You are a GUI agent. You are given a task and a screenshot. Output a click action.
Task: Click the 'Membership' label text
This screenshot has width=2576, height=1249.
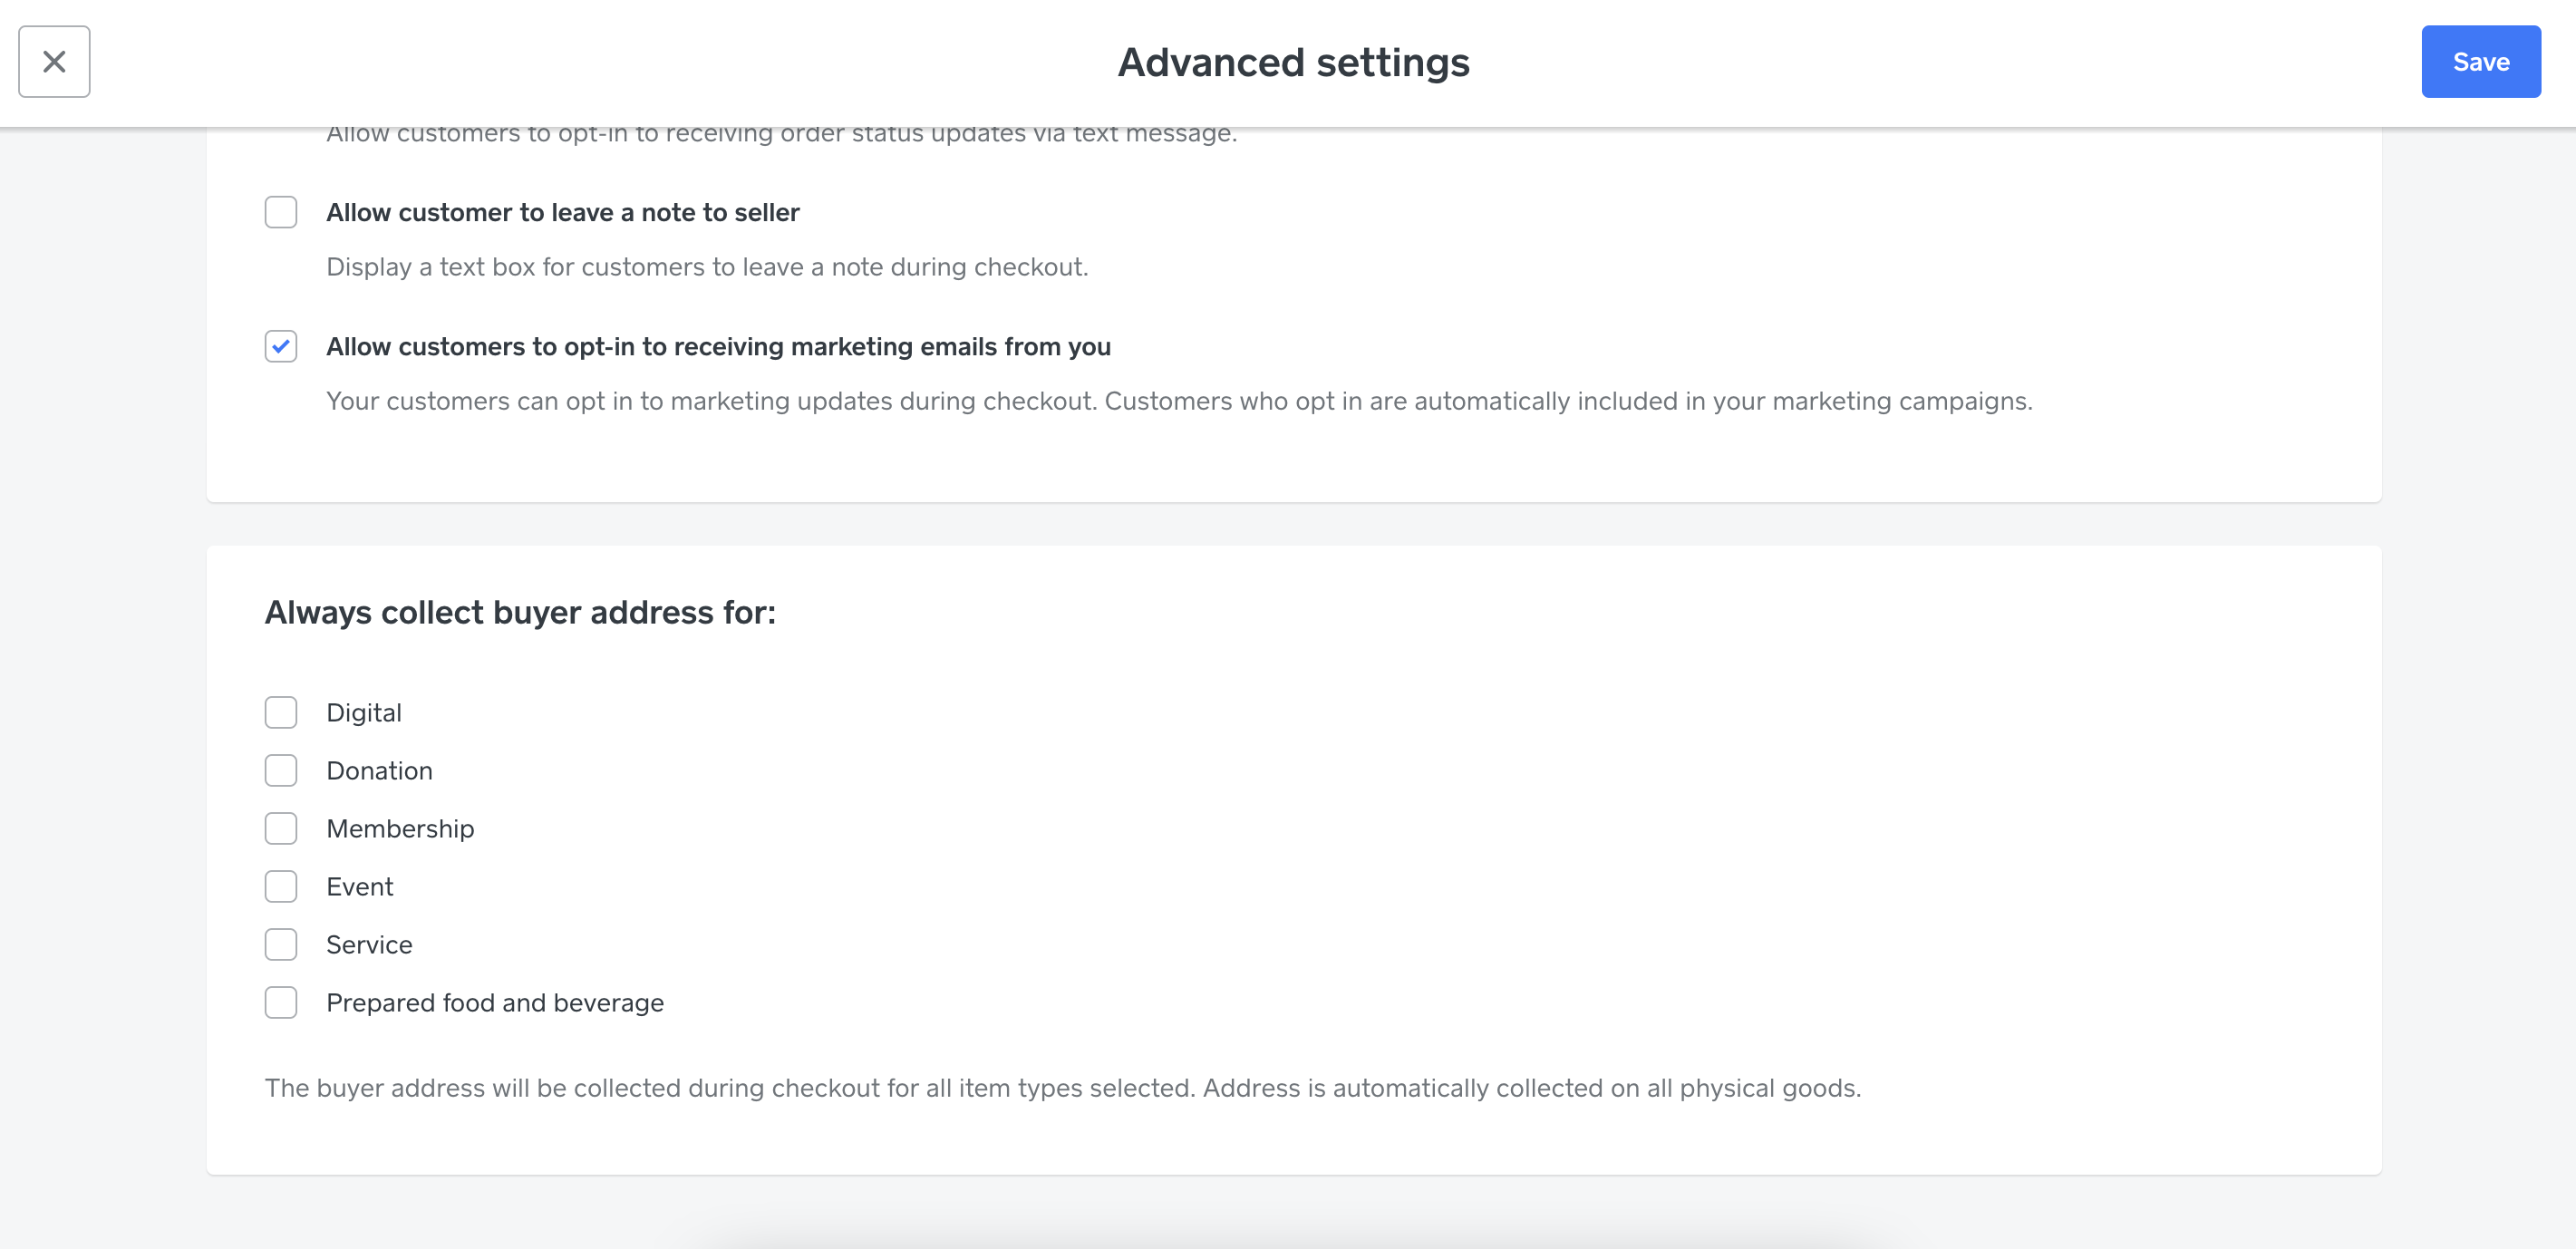coord(400,828)
